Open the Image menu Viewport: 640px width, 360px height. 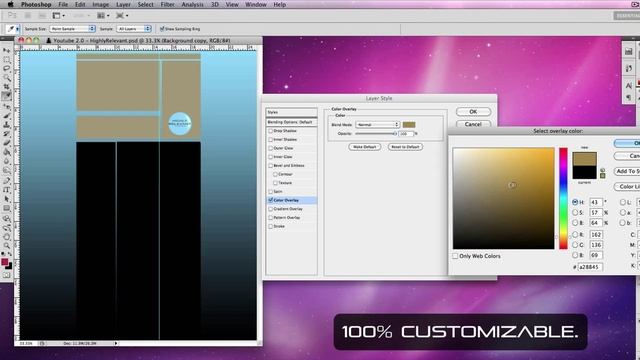pyautogui.click(x=100, y=4)
